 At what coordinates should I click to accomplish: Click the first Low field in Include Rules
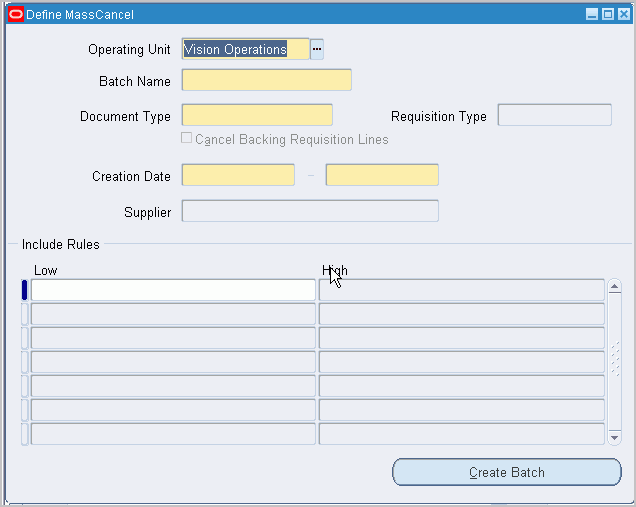pyautogui.click(x=173, y=290)
